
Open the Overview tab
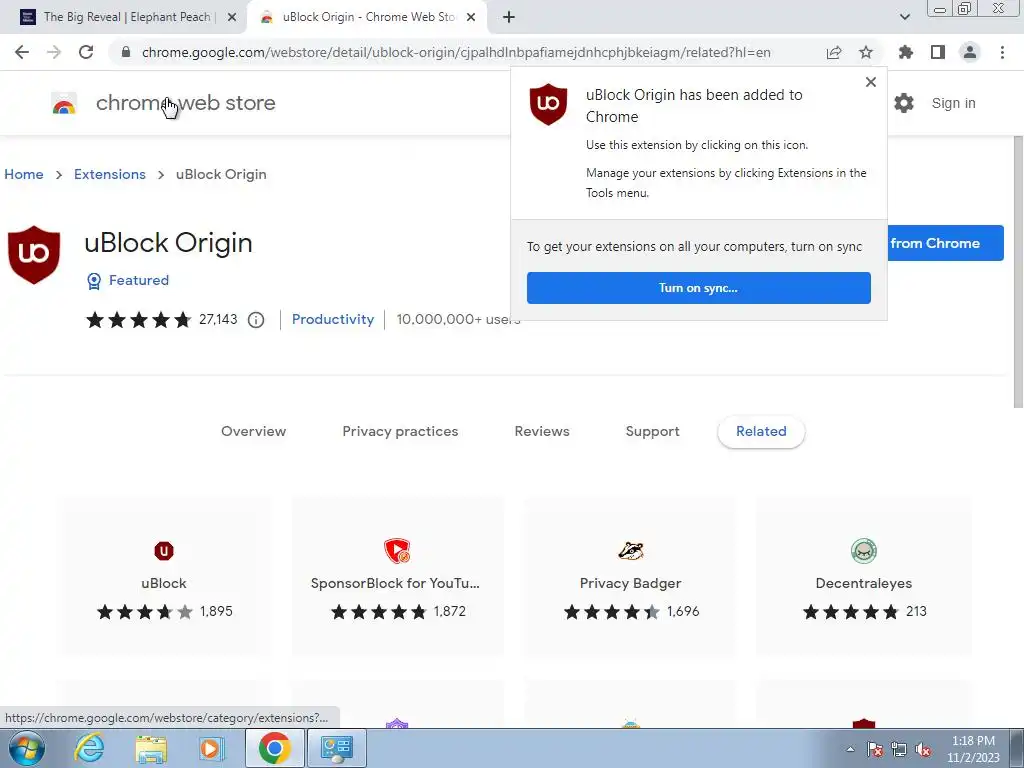(253, 431)
